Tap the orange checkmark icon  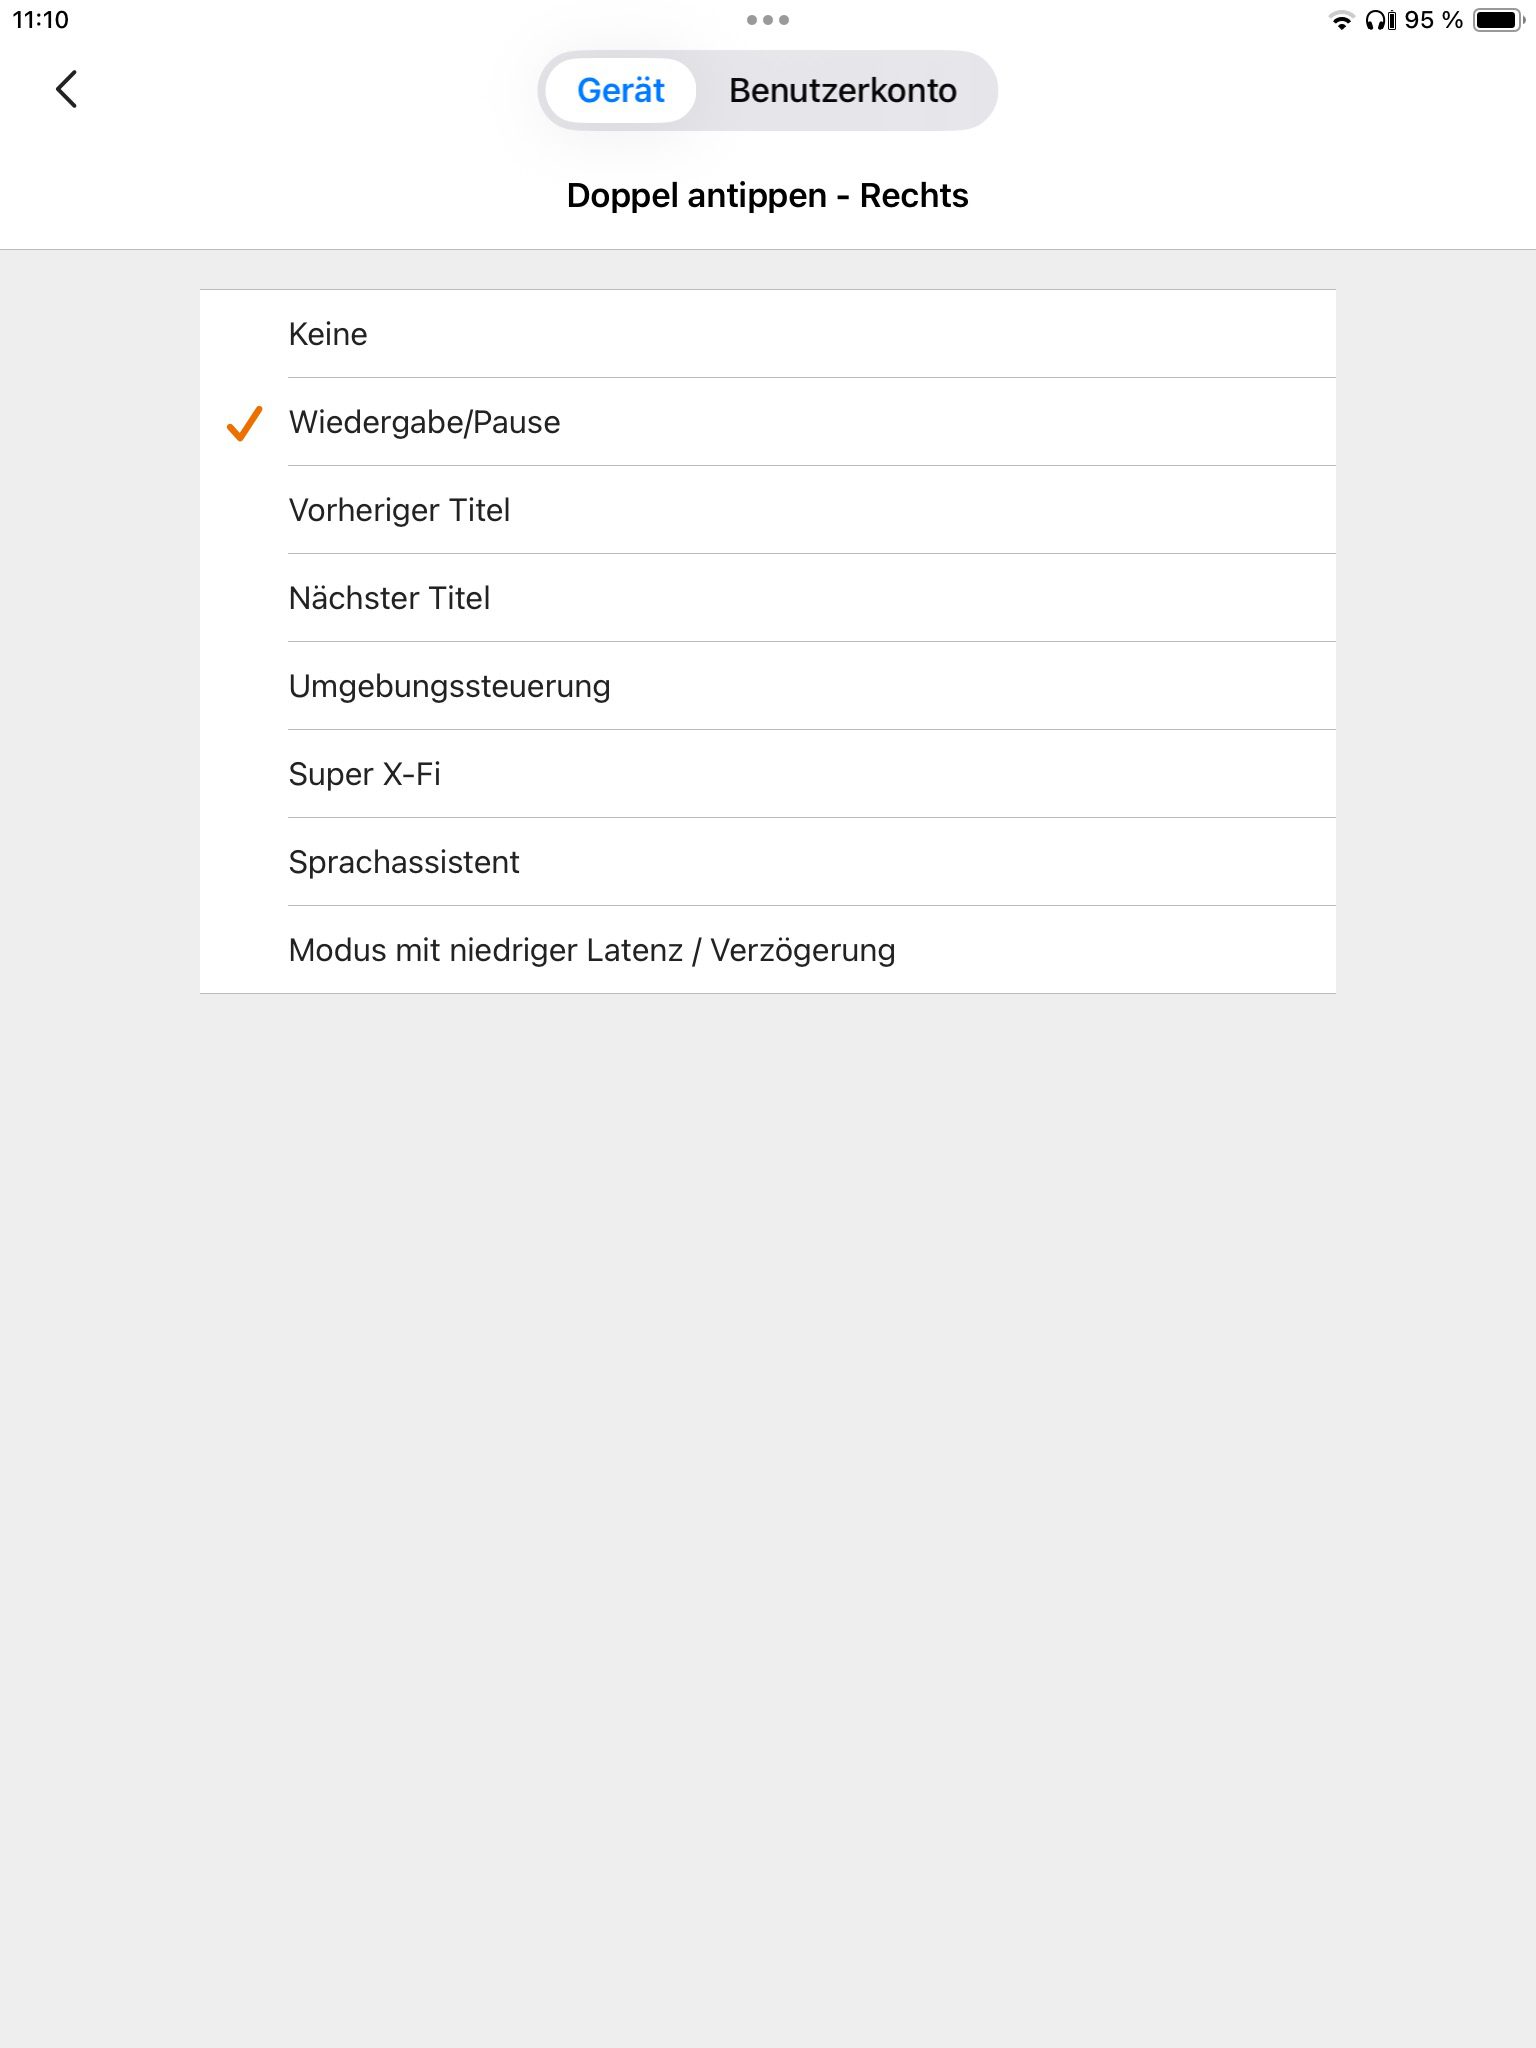point(244,423)
